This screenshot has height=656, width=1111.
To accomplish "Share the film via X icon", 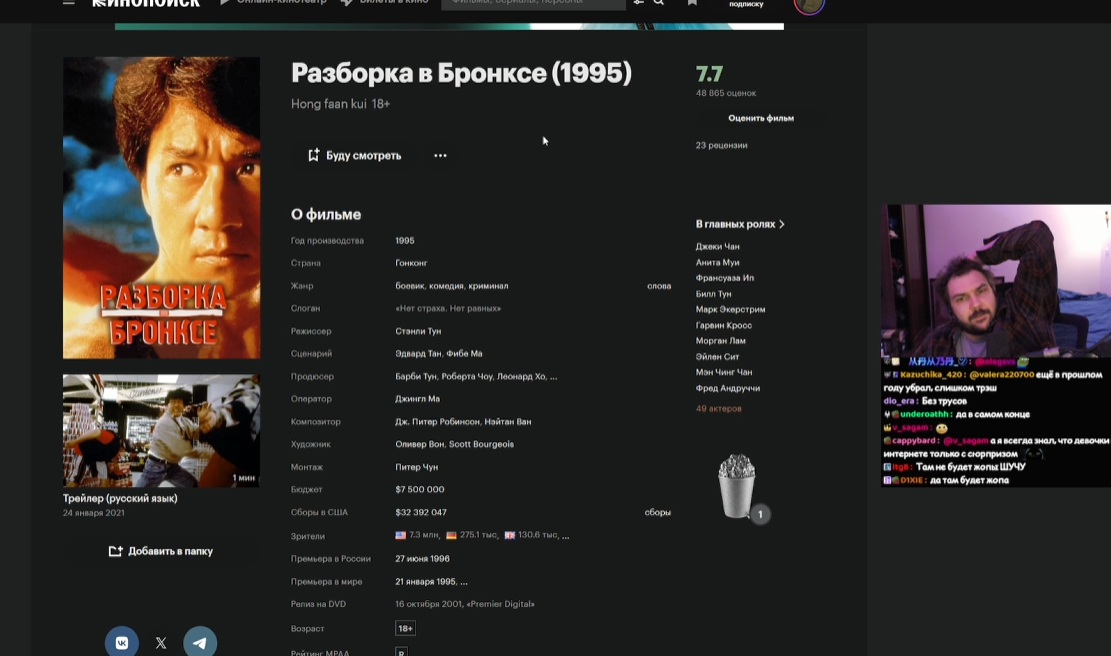I will (161, 643).
